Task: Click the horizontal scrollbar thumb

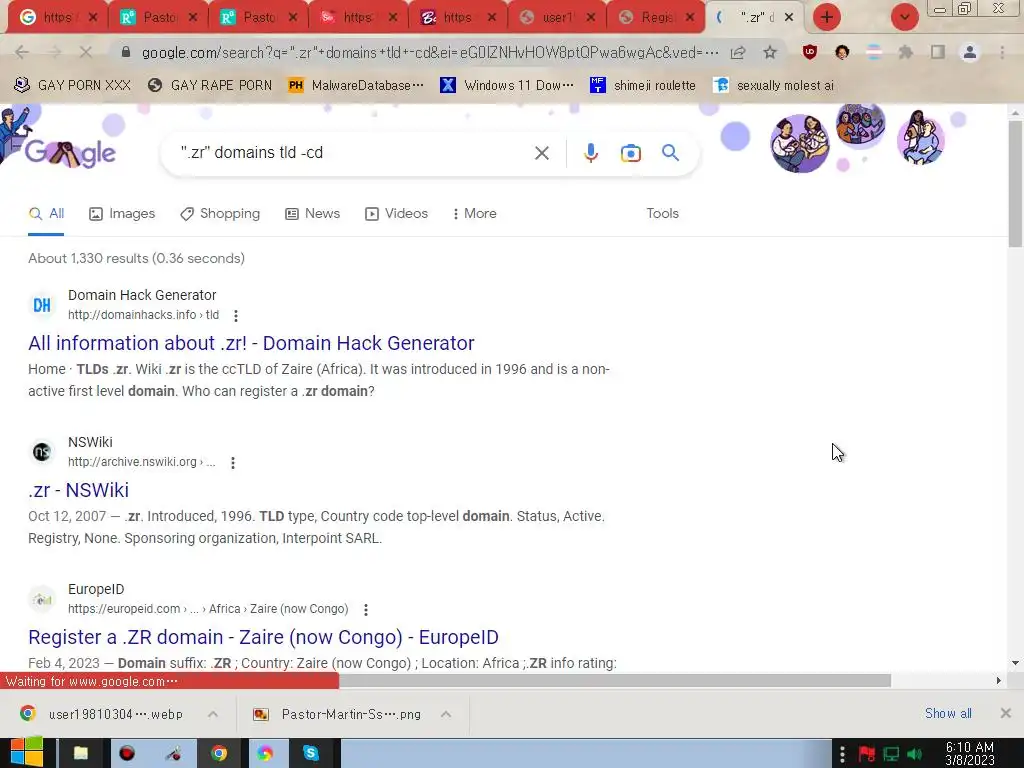Action: [615, 680]
